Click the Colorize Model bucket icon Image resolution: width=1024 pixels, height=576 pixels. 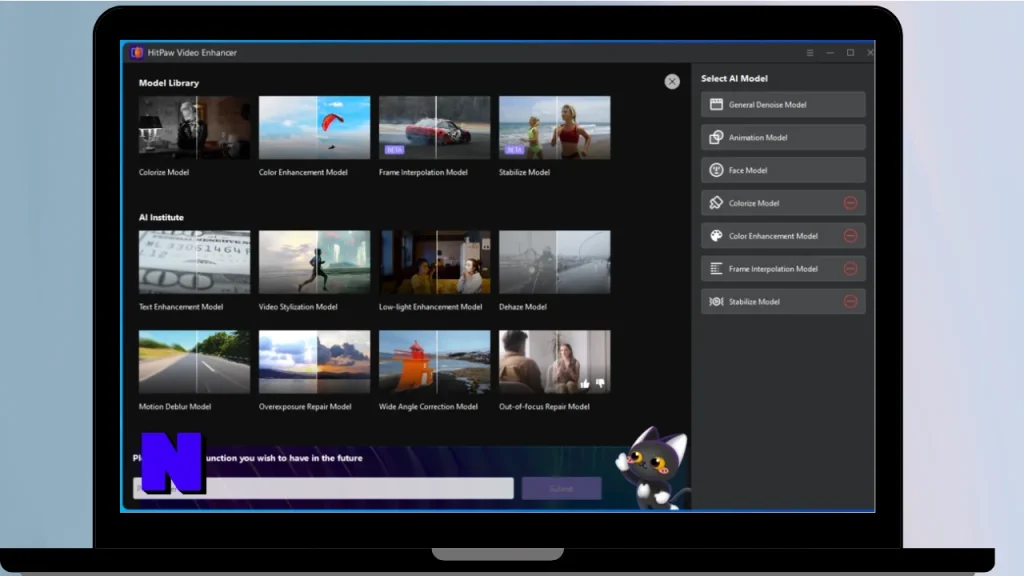tap(716, 203)
